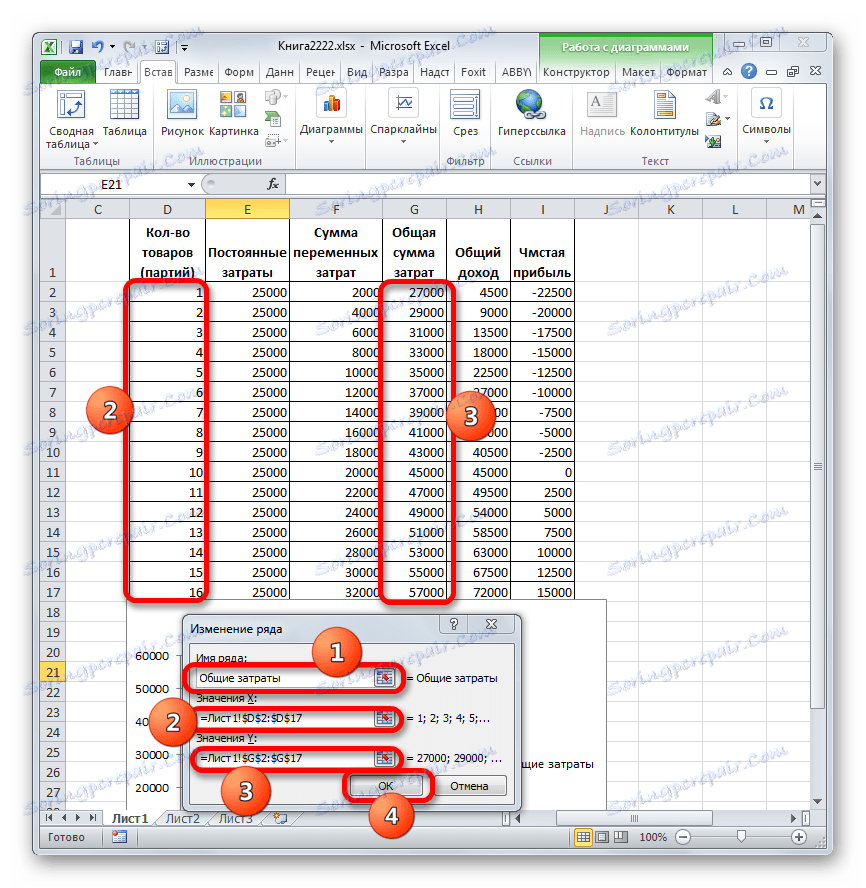Collapse dialog via Имя ряда range selector

[x=385, y=678]
